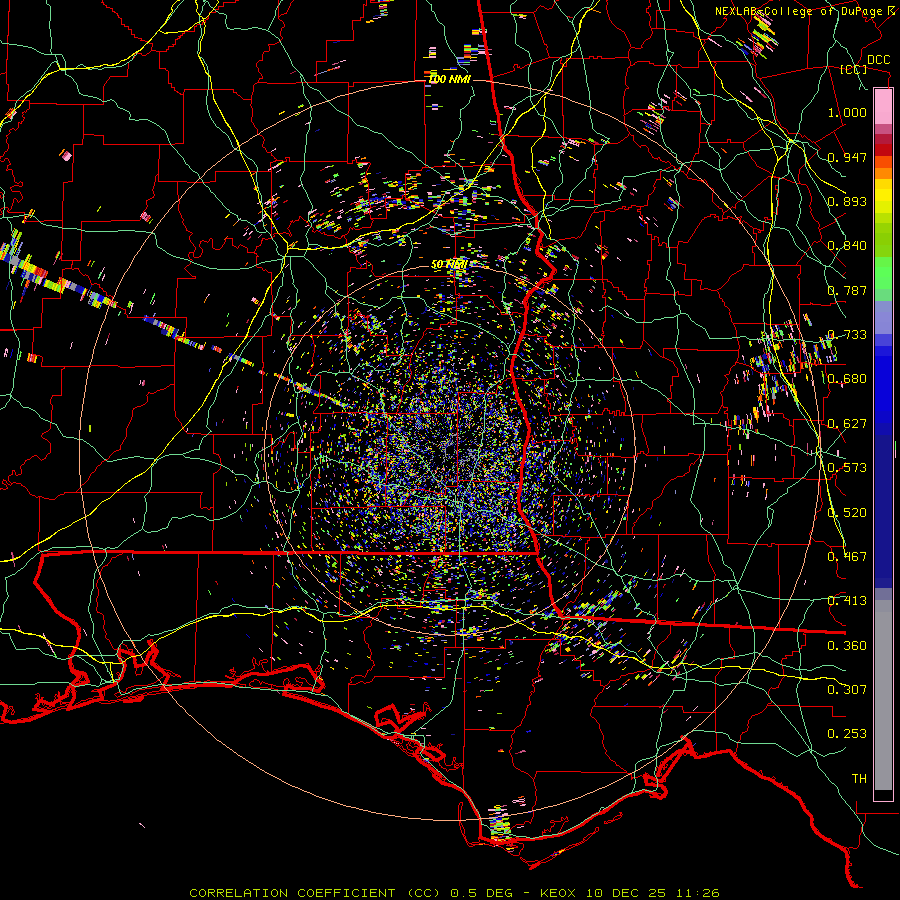Select the 0.840 scale value
The height and width of the screenshot is (900, 900).
click(x=847, y=246)
